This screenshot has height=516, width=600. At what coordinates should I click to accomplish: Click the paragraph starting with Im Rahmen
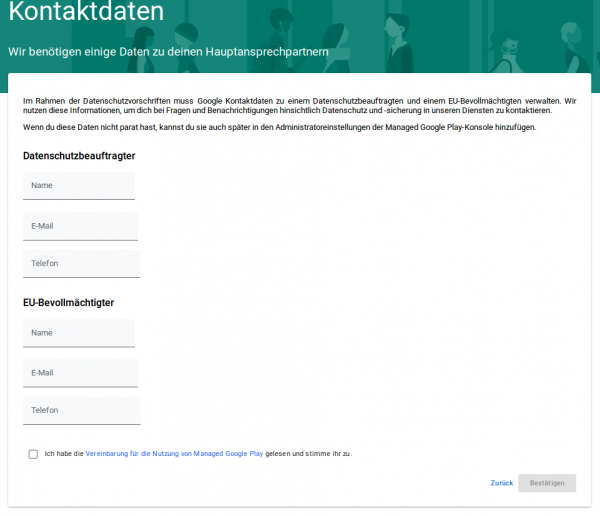[300, 105]
